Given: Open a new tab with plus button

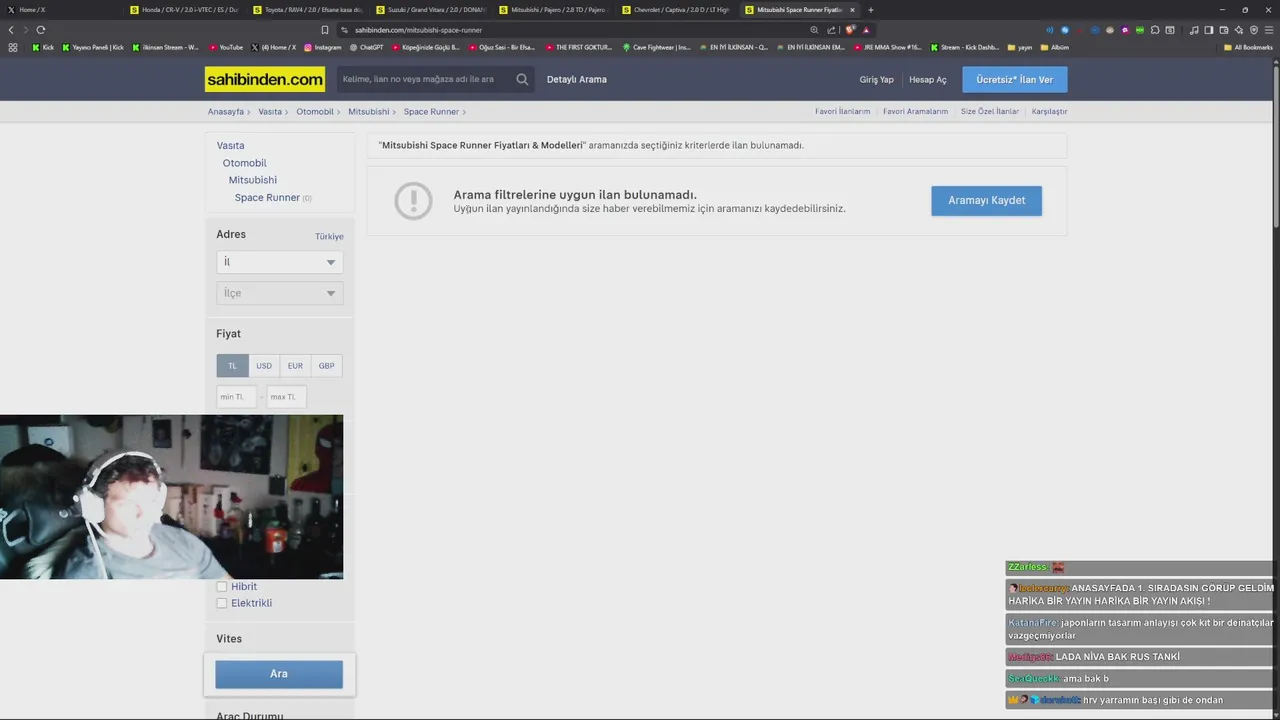Looking at the screenshot, I should point(871,10).
